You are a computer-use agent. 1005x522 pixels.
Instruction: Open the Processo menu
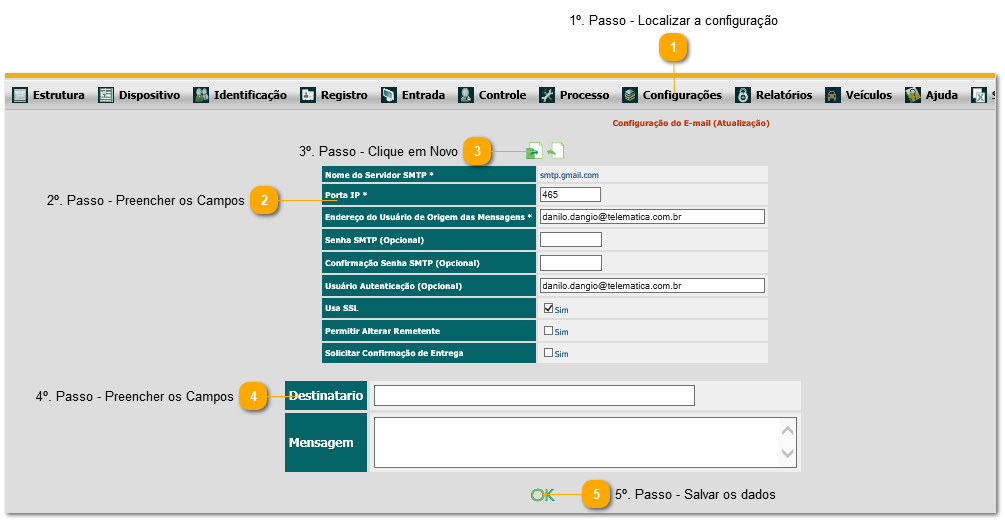(x=574, y=95)
